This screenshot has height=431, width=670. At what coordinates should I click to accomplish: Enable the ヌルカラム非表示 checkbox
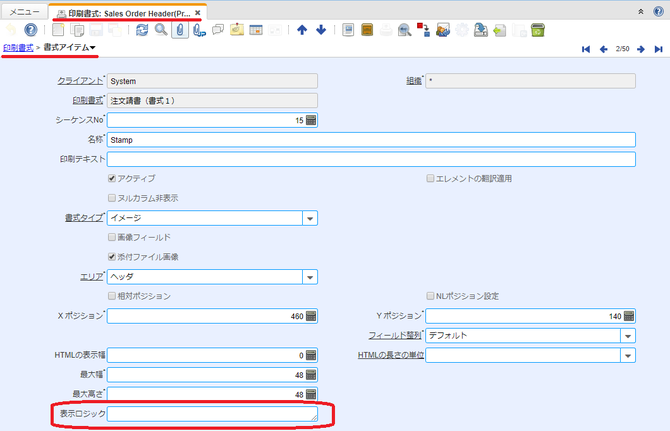(x=112, y=198)
